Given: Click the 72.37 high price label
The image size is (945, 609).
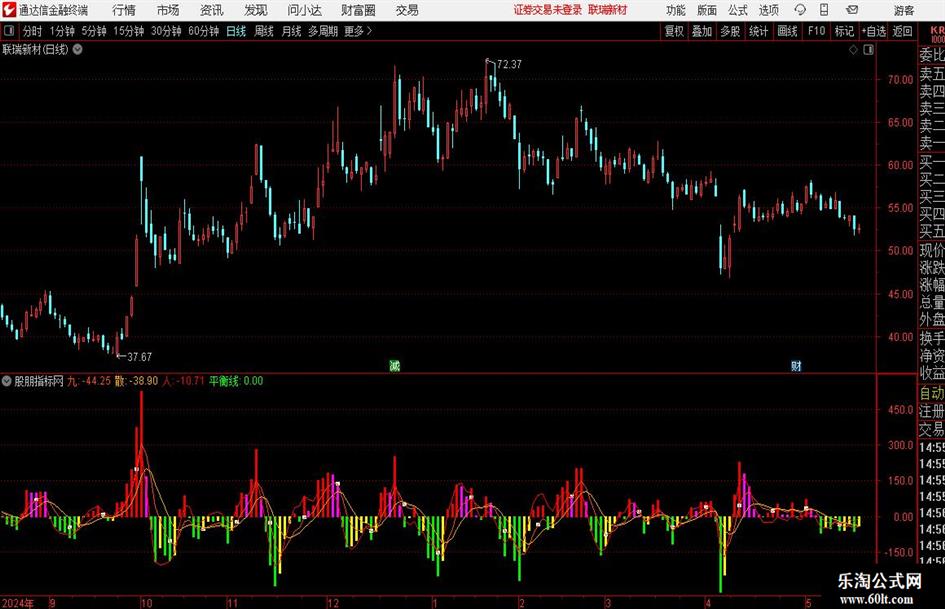Looking at the screenshot, I should point(509,64).
